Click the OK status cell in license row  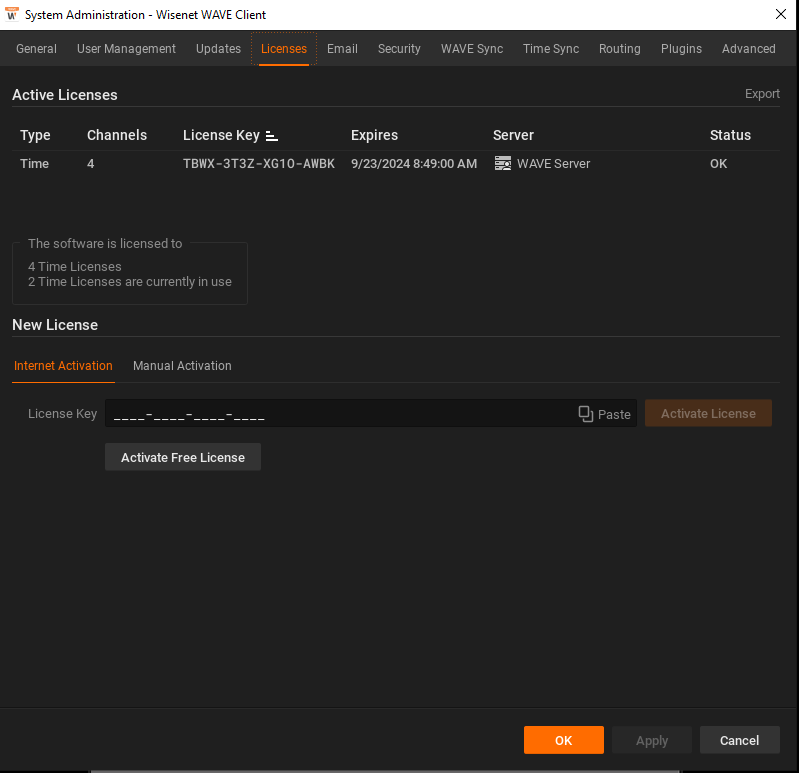[x=718, y=164]
